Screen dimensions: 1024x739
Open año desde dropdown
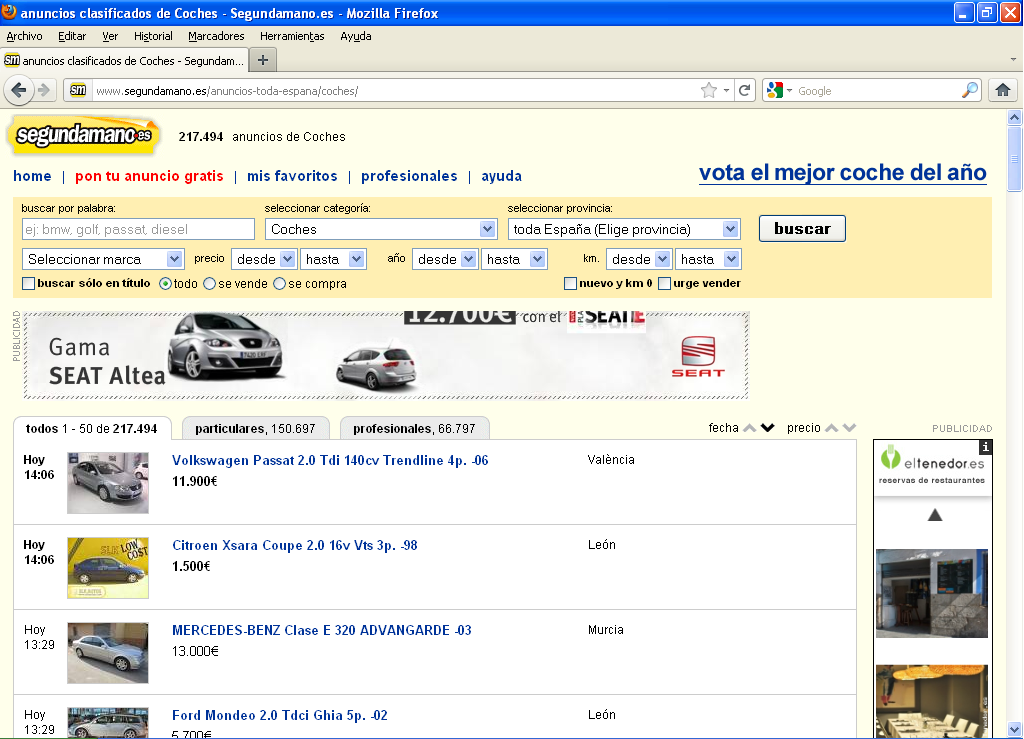click(445, 259)
